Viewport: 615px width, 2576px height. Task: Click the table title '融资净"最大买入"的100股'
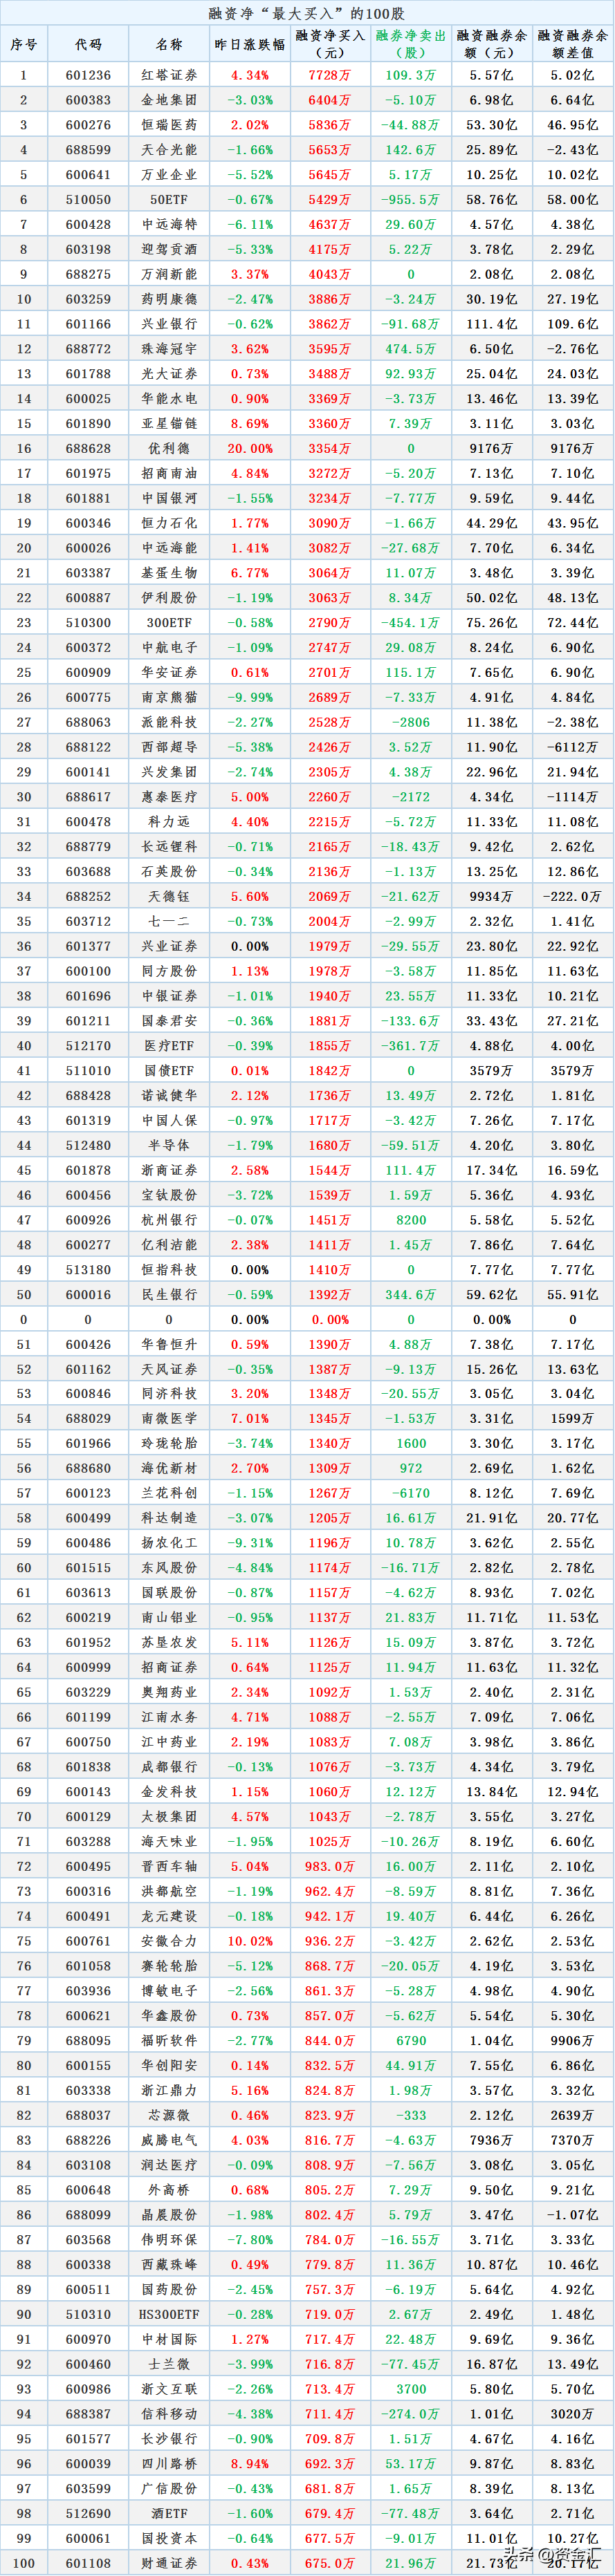pyautogui.click(x=307, y=13)
